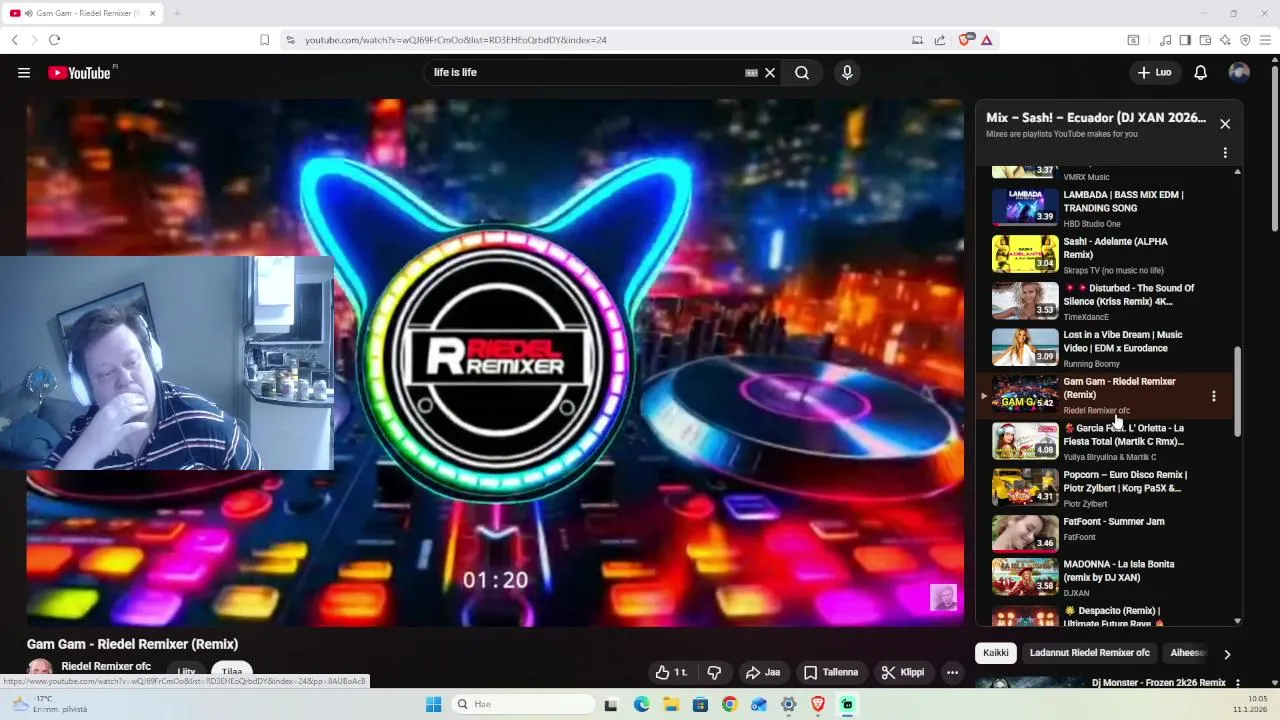
Task: Open the YouTube hamburger guide menu
Action: point(24,72)
